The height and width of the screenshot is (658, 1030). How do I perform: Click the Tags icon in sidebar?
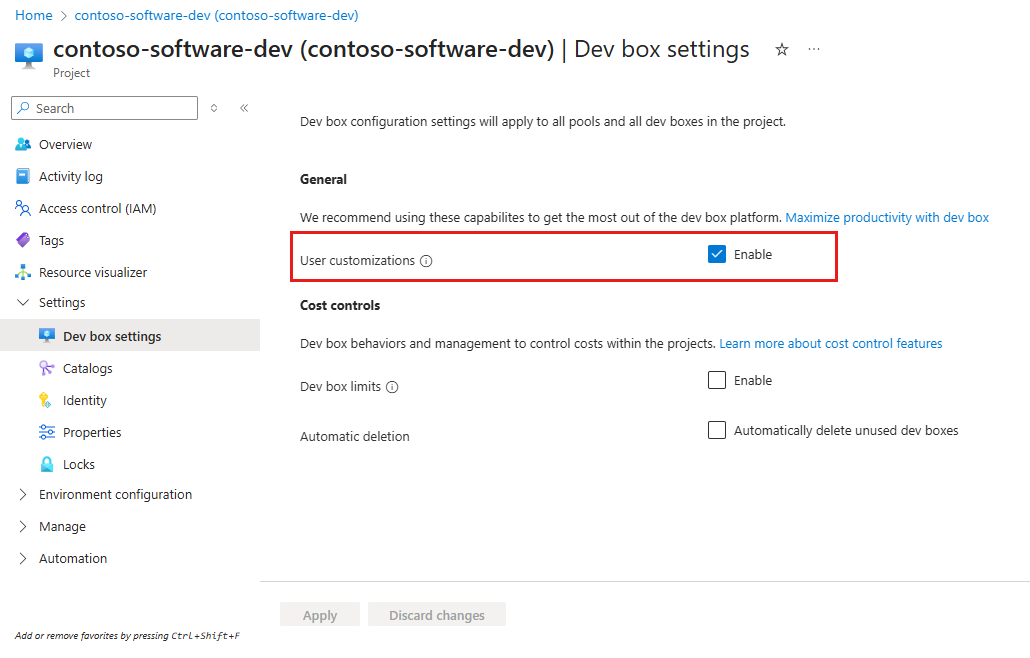(23, 240)
